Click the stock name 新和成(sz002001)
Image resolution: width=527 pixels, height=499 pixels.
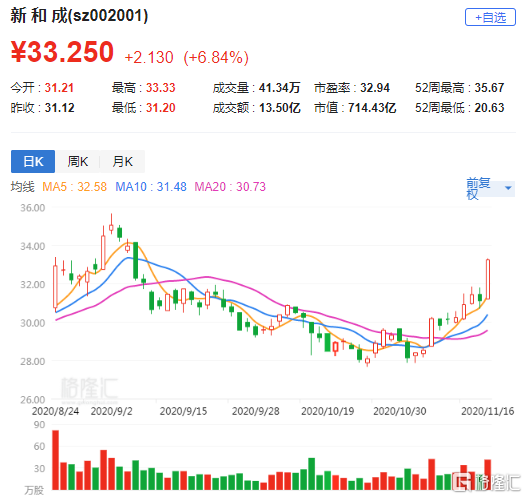pyautogui.click(x=79, y=15)
